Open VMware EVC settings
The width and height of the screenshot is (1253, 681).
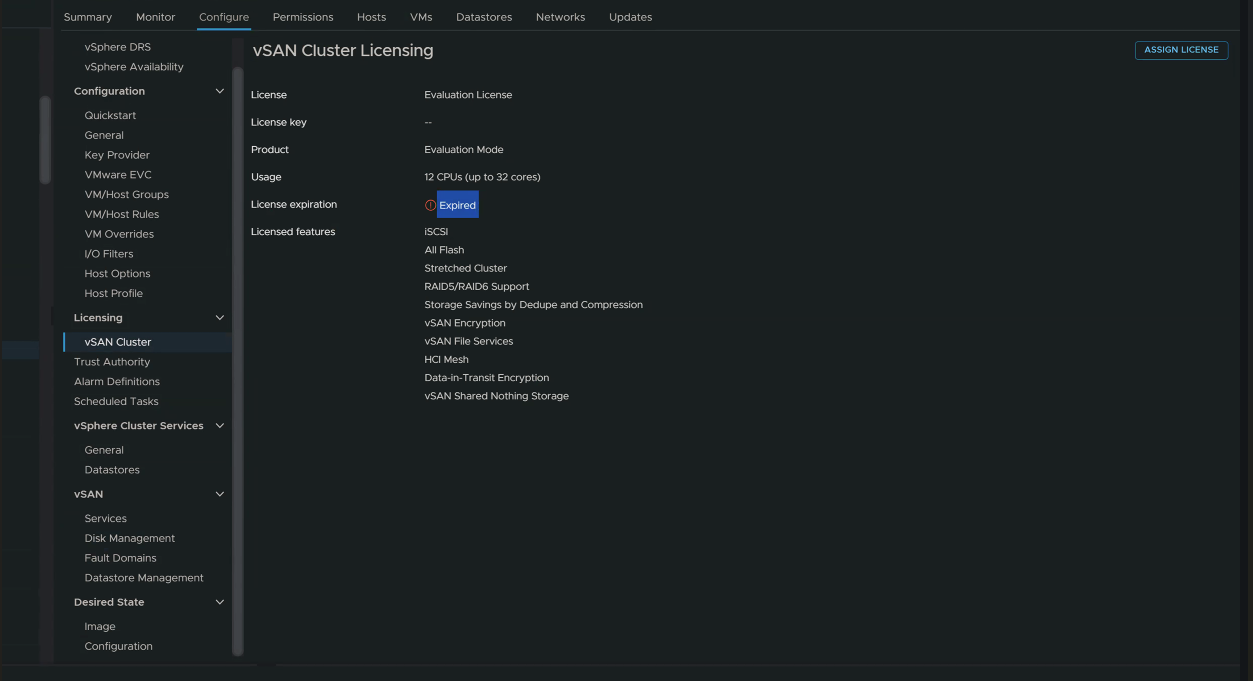click(x=118, y=175)
